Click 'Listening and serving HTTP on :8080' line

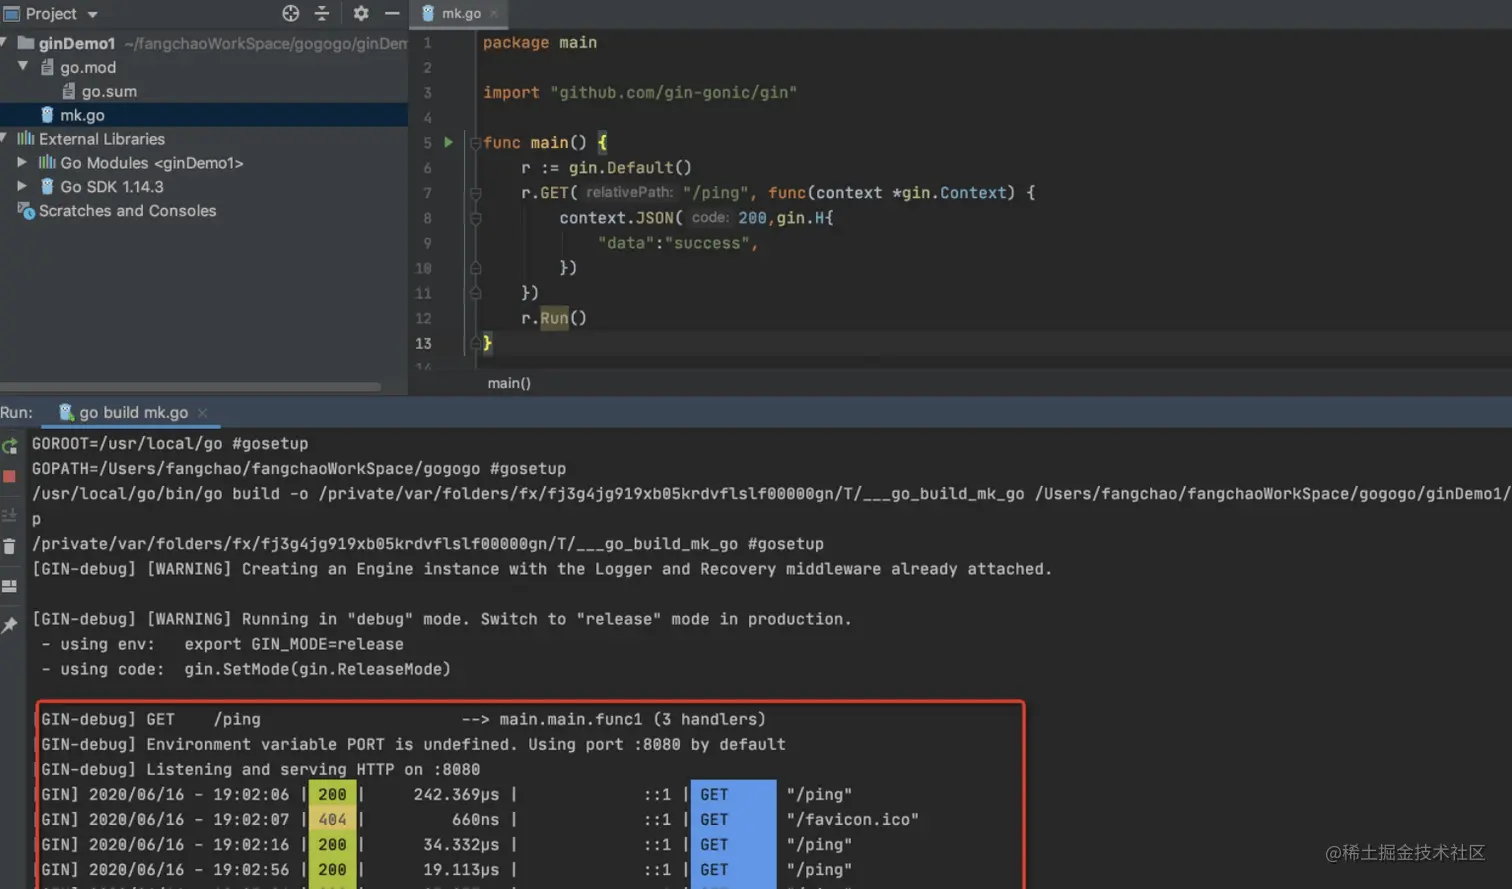pos(313,769)
